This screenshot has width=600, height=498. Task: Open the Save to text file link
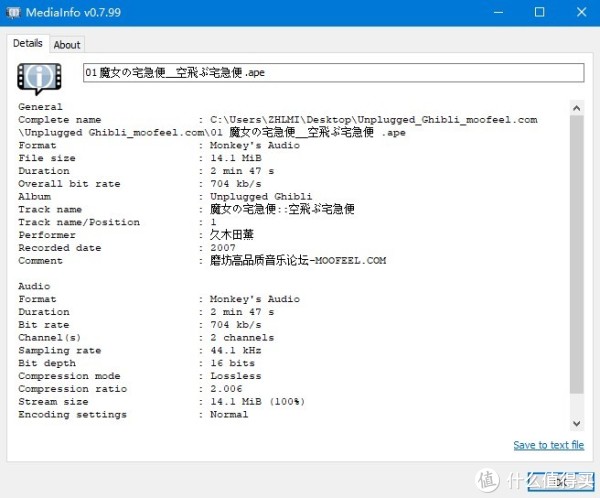coord(548,445)
